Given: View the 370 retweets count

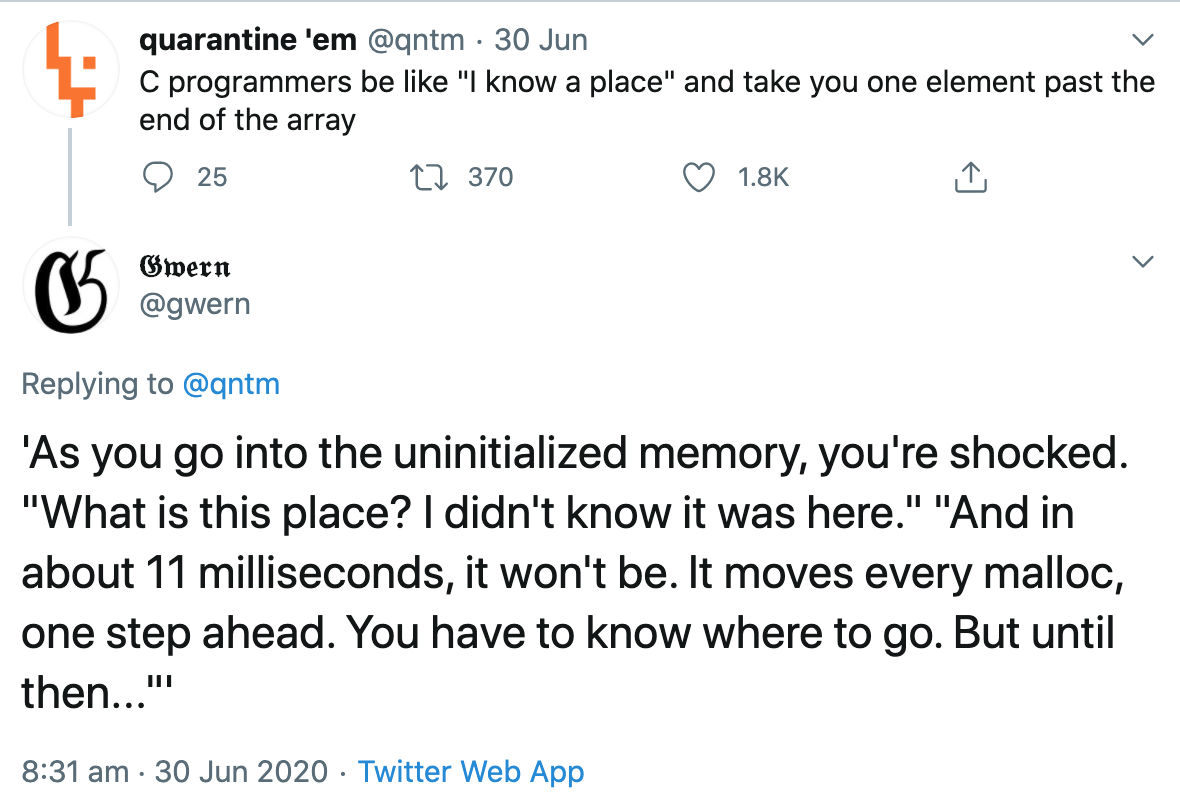Looking at the screenshot, I should point(490,178).
